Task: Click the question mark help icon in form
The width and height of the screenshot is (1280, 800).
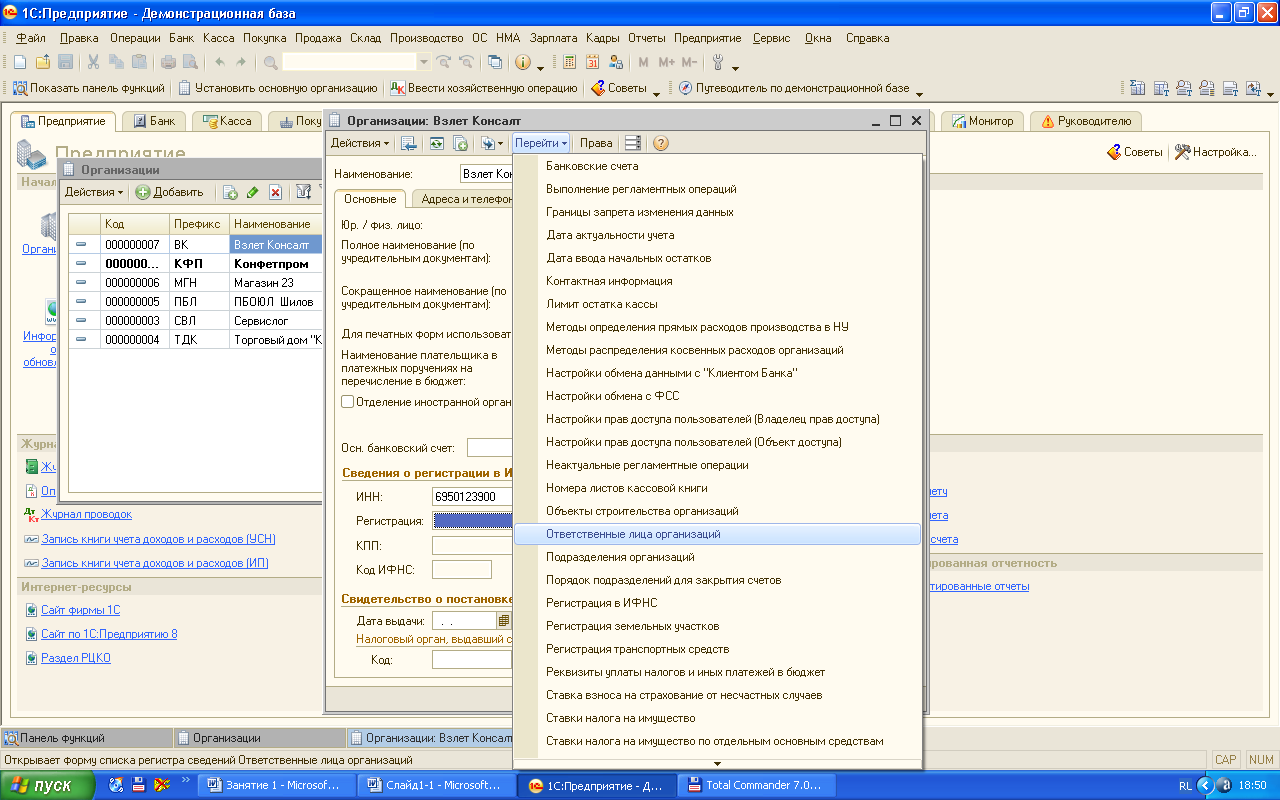Action: tap(661, 143)
